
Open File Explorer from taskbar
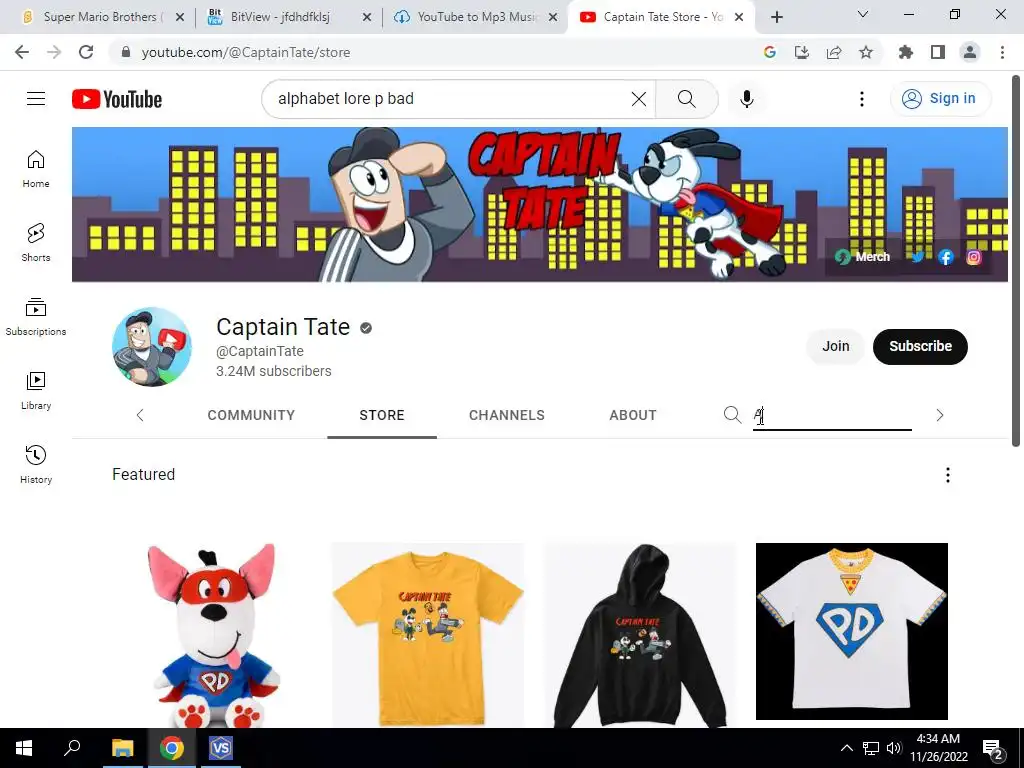coord(122,748)
